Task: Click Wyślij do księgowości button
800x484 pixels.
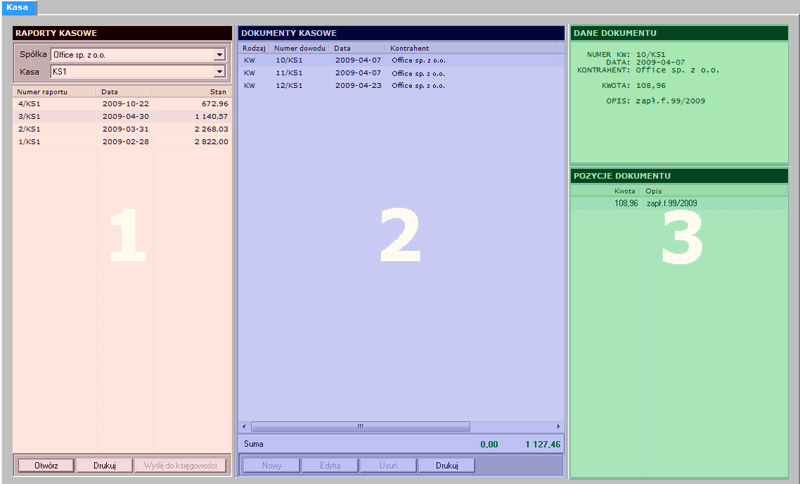Action: (180, 465)
